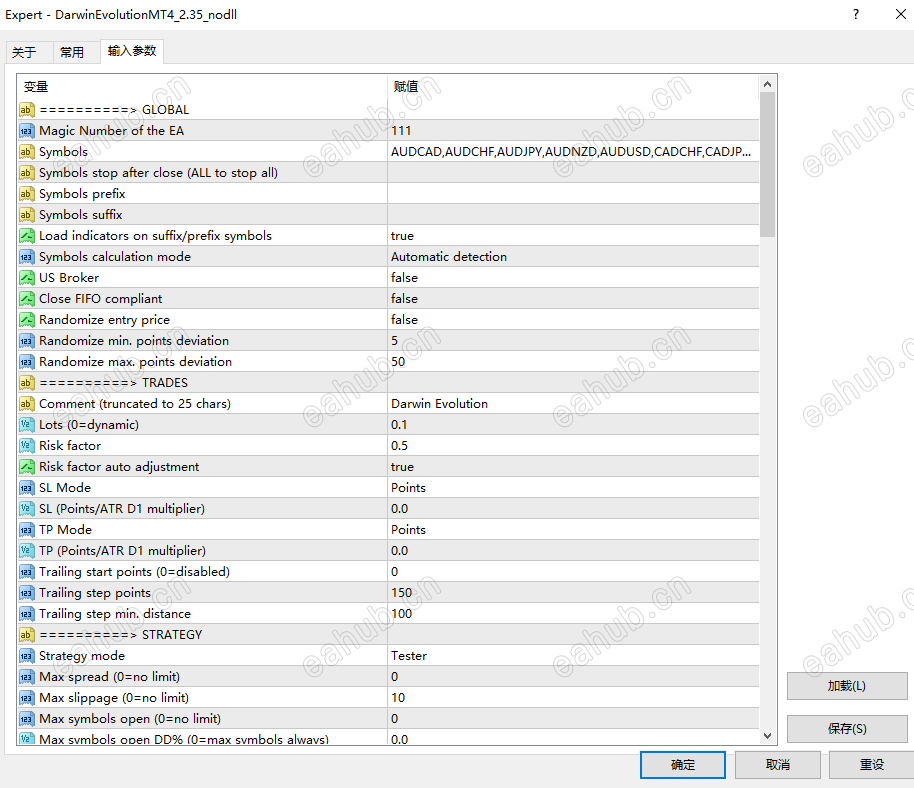The height and width of the screenshot is (788, 914).
Task: Click the 重设 reset button
Action: coord(871,765)
